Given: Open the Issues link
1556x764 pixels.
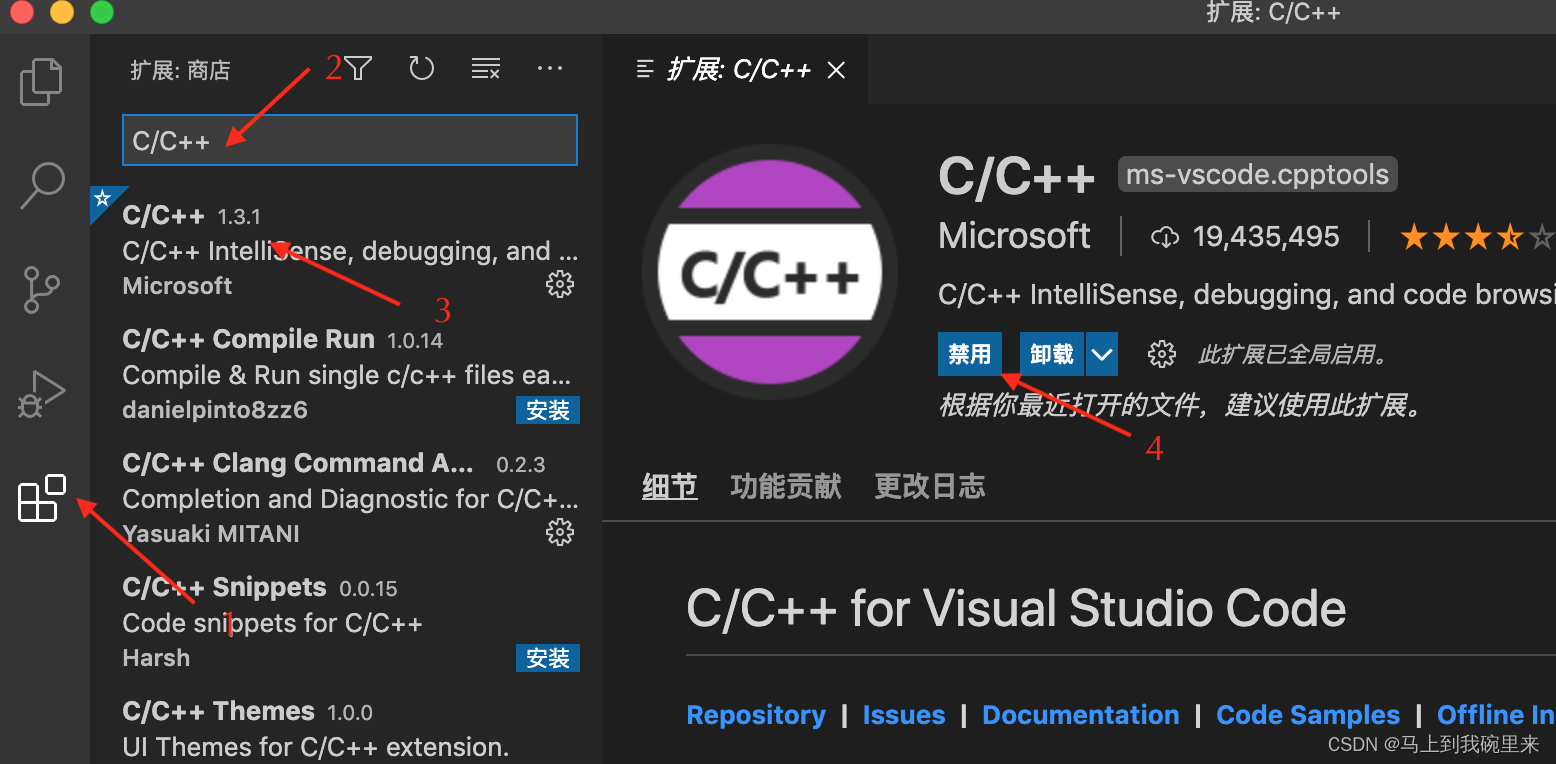Looking at the screenshot, I should coord(904,715).
